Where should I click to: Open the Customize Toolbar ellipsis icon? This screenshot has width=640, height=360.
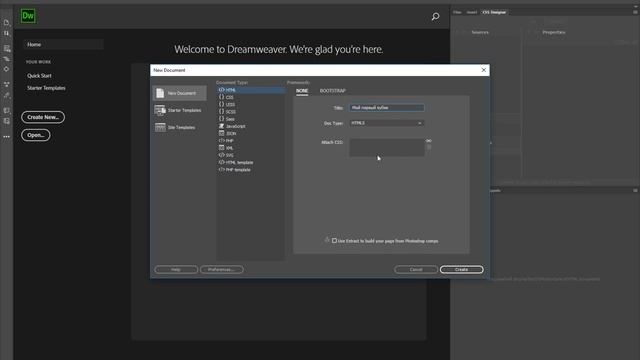pos(7,137)
